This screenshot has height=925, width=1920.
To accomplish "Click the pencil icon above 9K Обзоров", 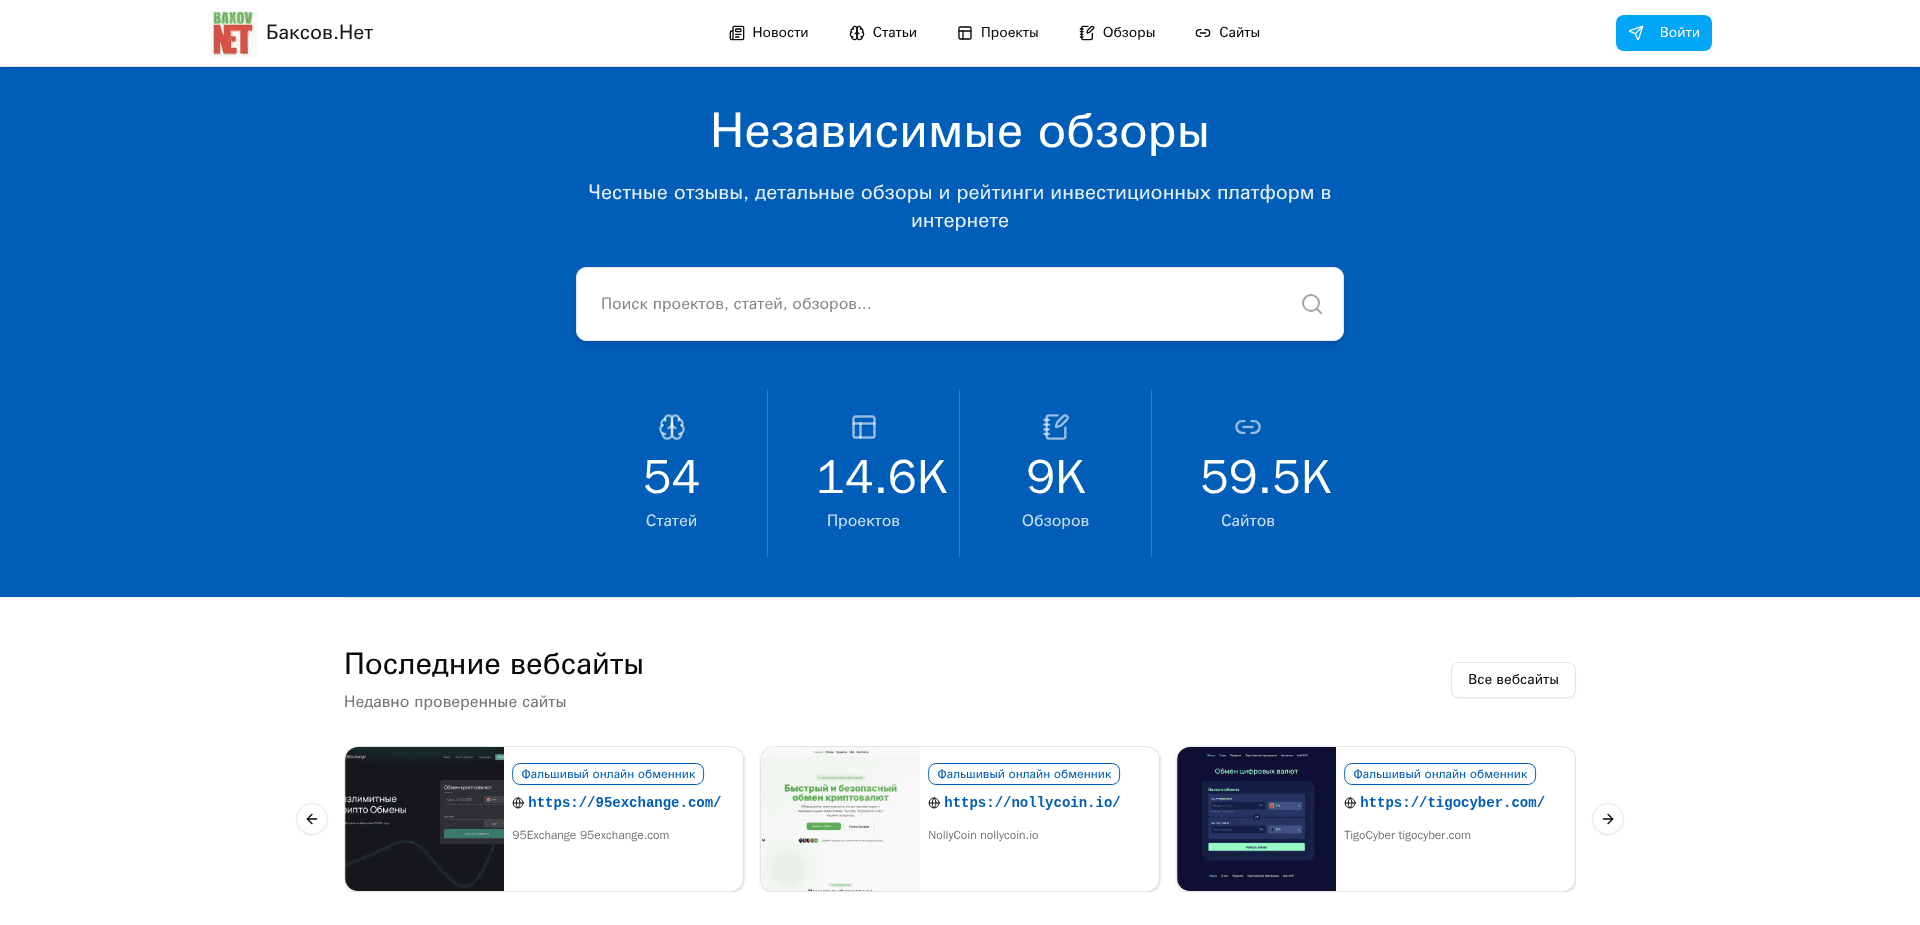I will click(1055, 426).
